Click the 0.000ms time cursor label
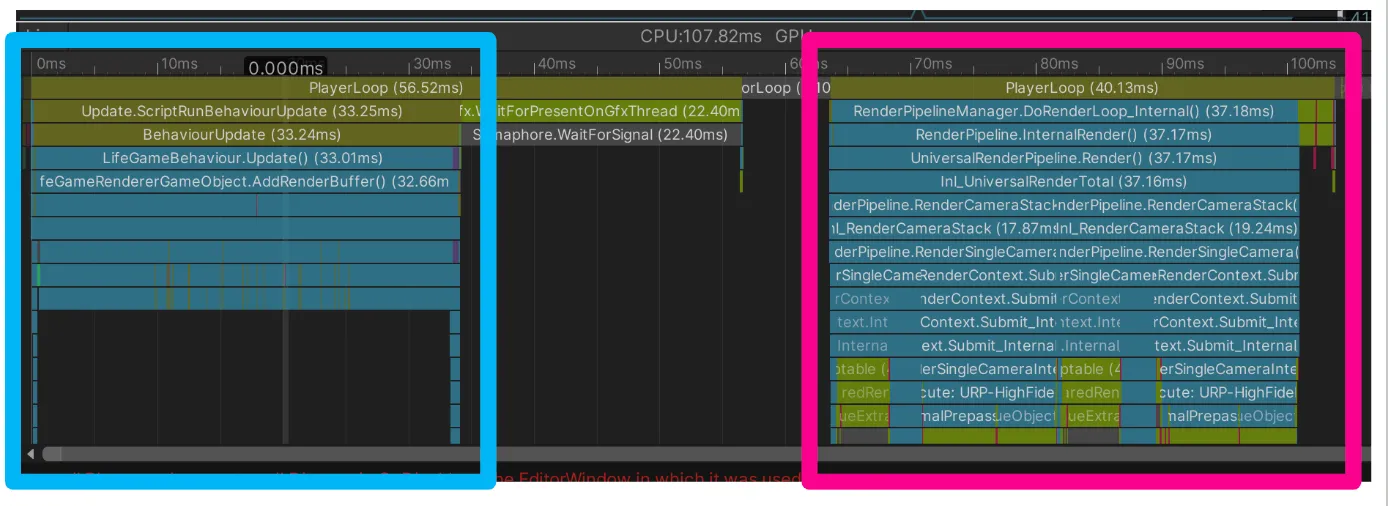 pyautogui.click(x=286, y=68)
